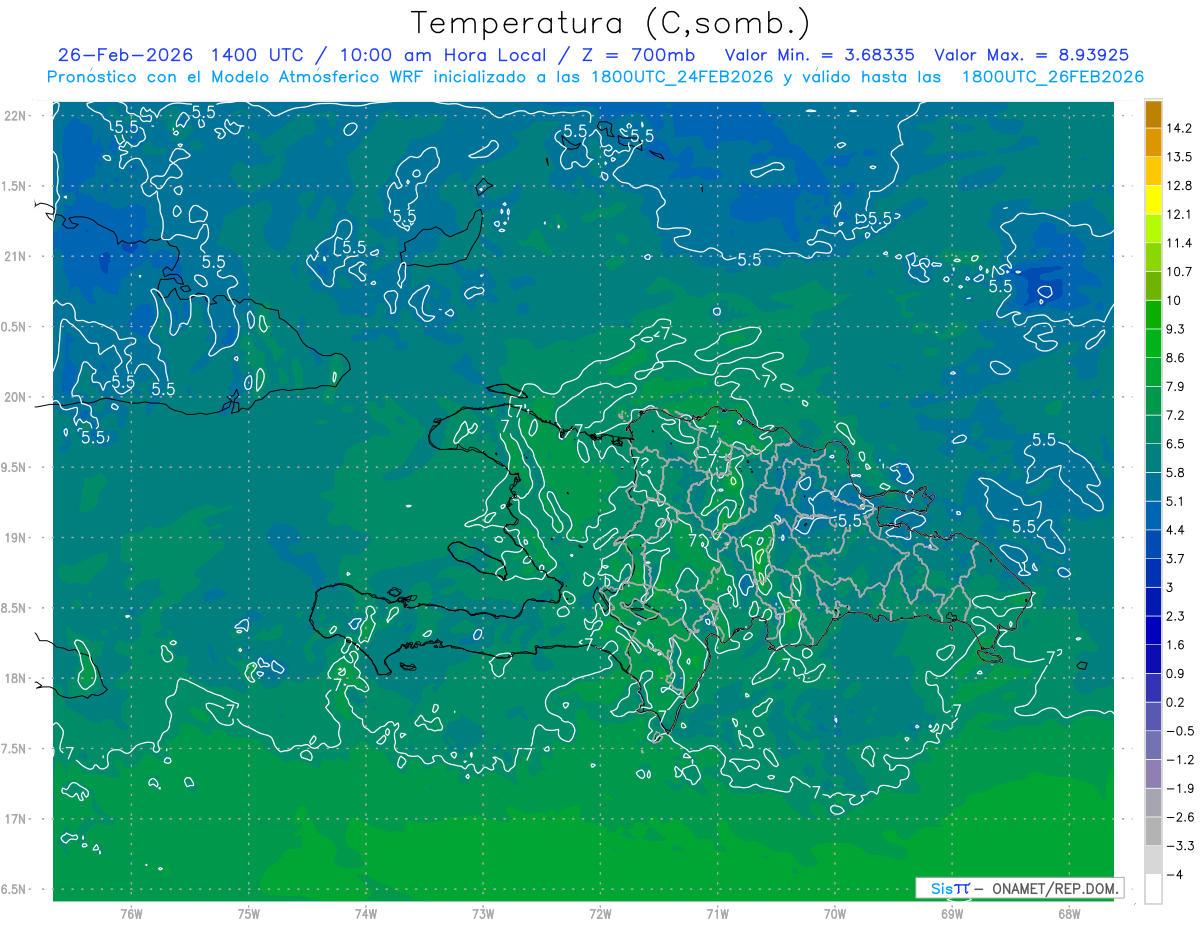Click 'Valor Max. = 8.93925' text

1033,55
